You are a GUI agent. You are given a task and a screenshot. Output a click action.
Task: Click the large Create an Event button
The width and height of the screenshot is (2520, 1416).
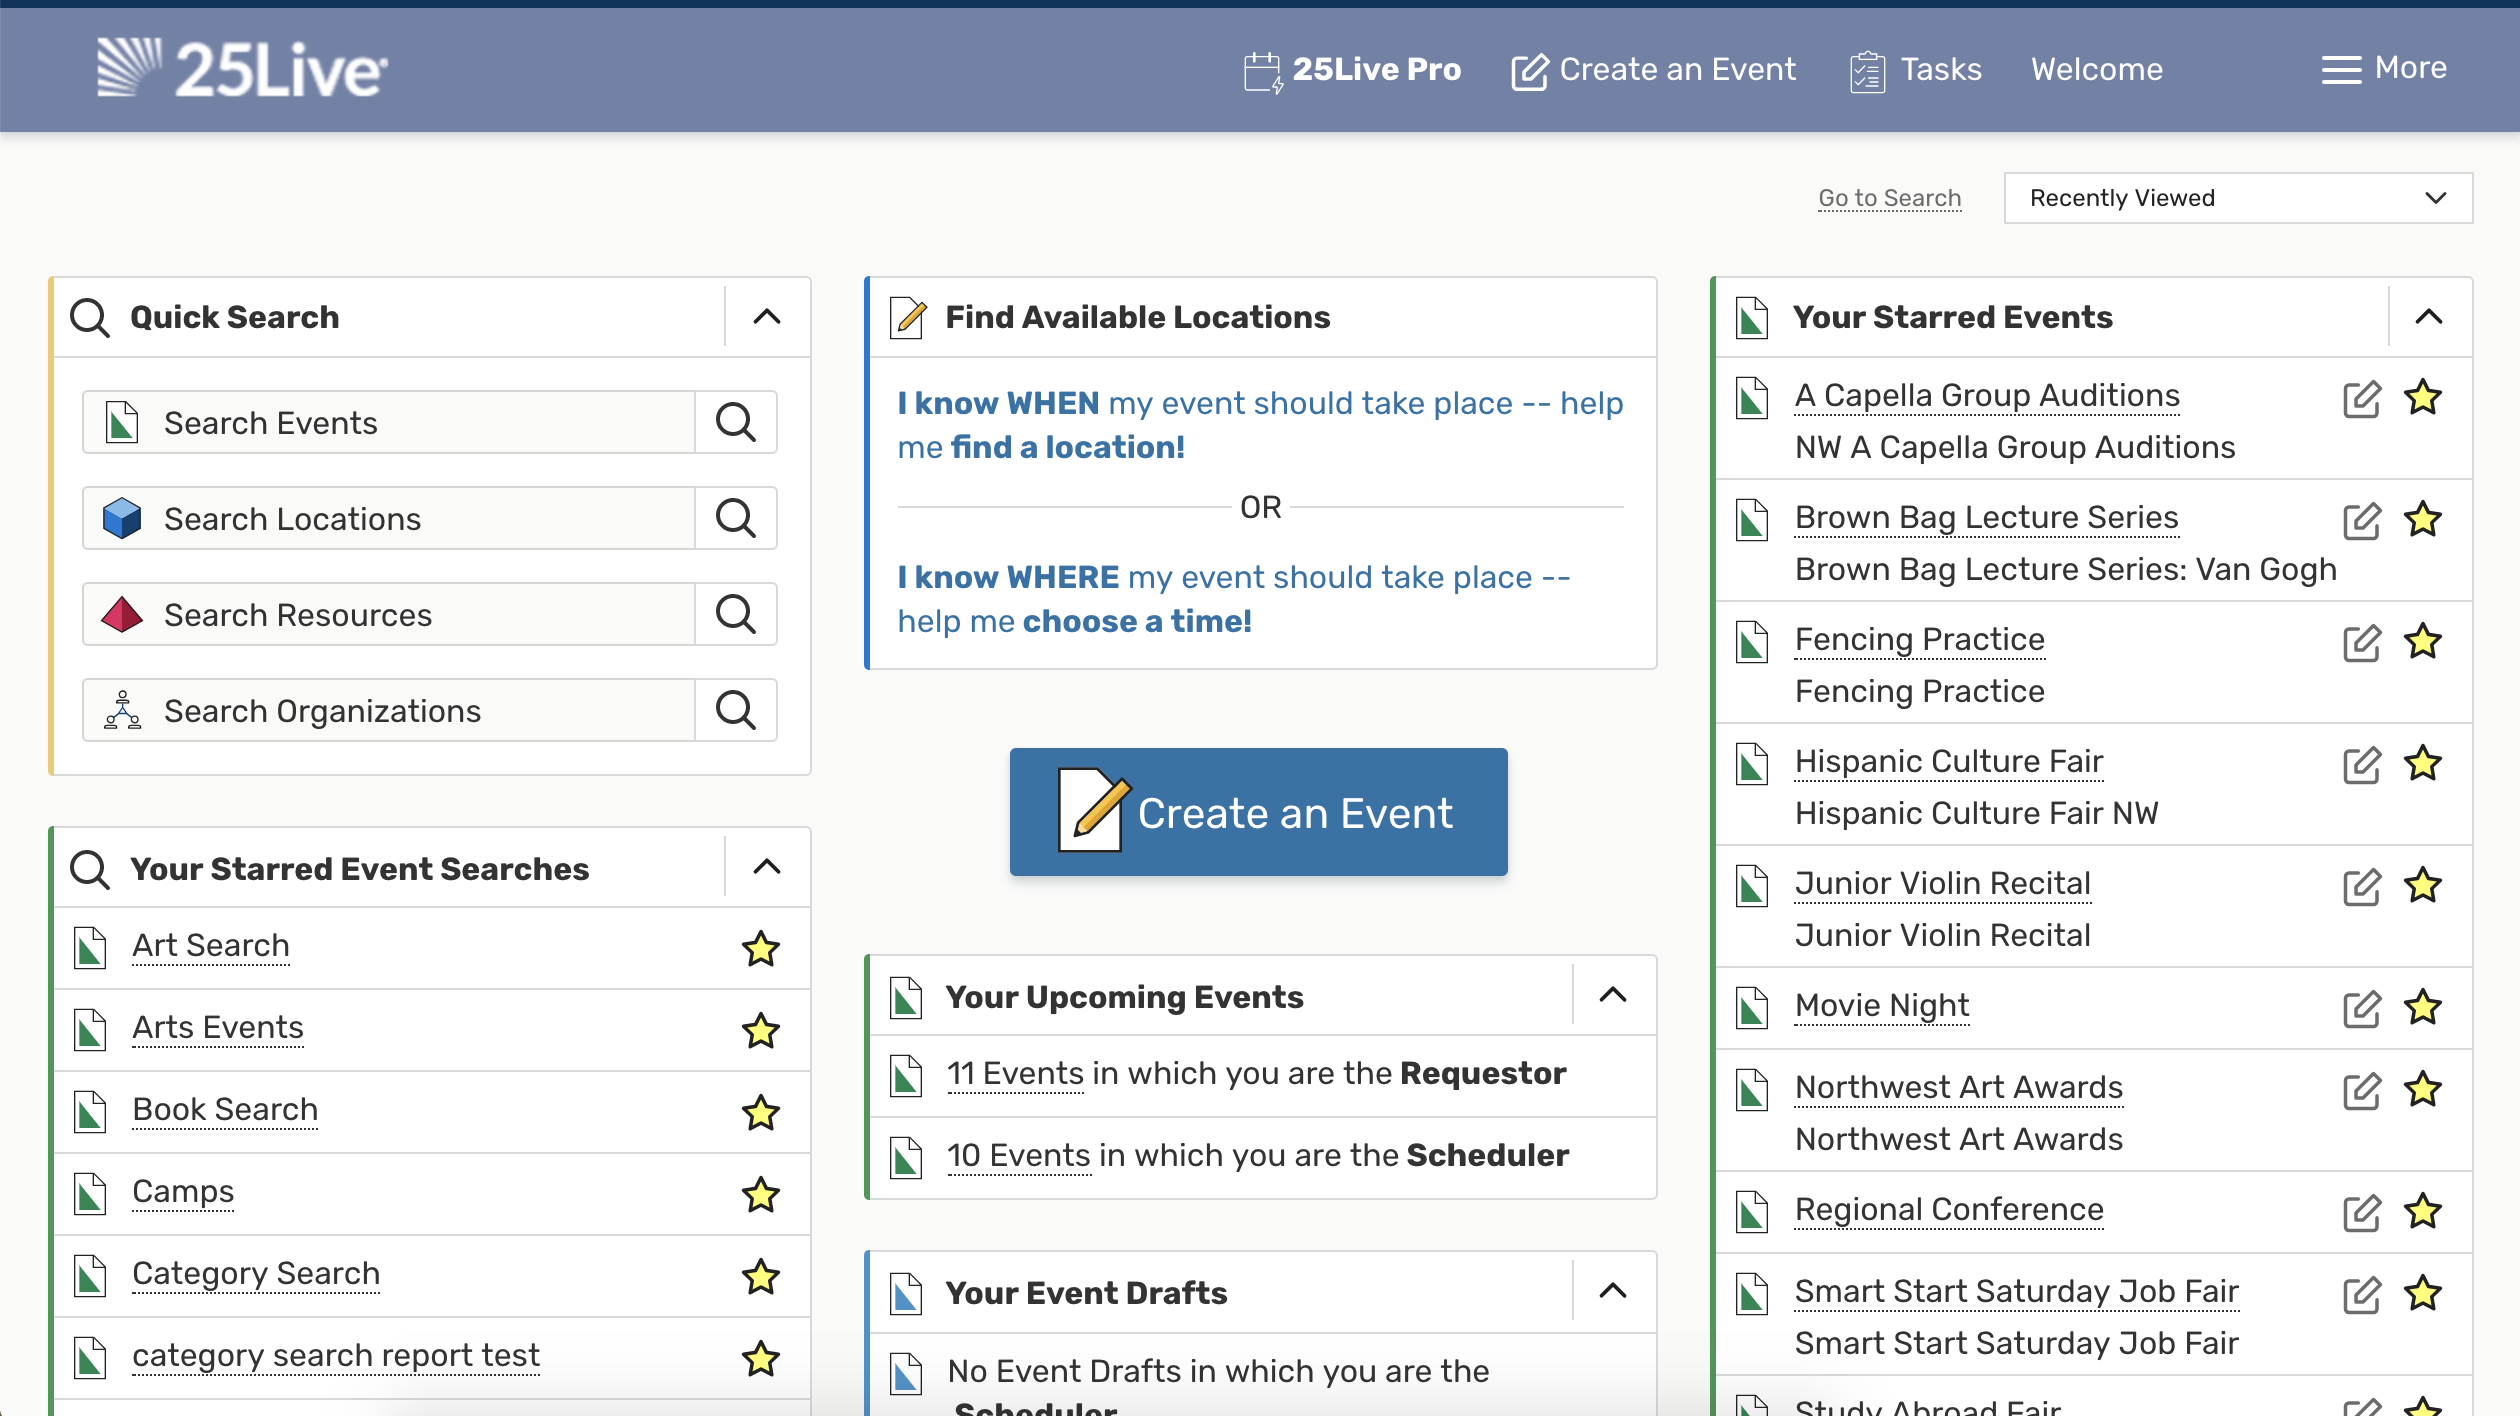(1258, 812)
